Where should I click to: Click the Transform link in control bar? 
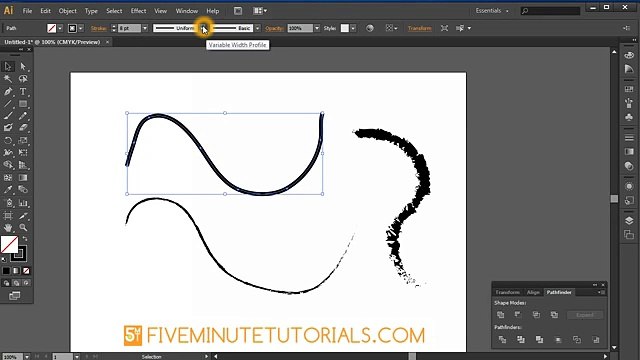tap(420, 28)
